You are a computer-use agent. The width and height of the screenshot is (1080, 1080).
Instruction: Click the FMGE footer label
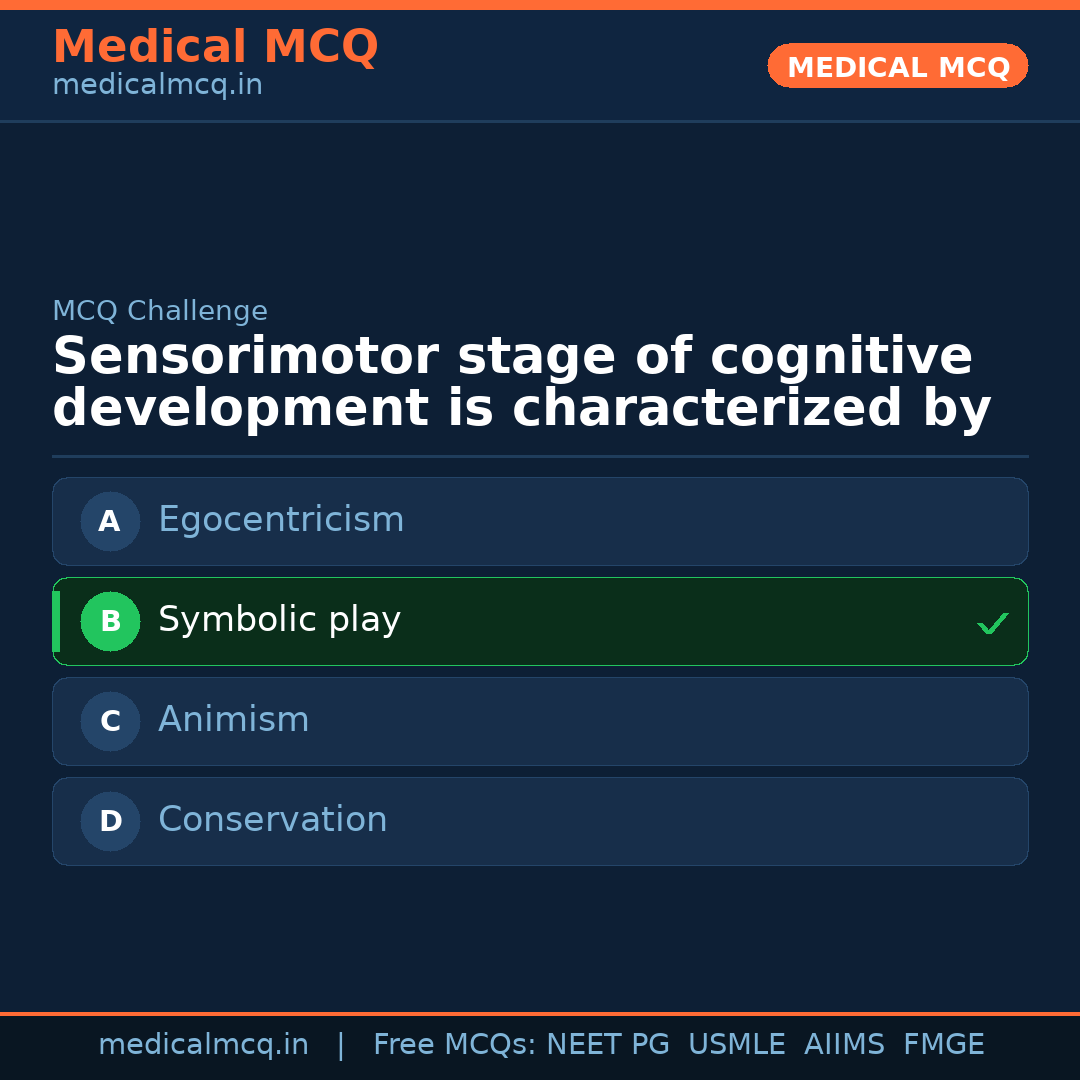click(x=943, y=1045)
